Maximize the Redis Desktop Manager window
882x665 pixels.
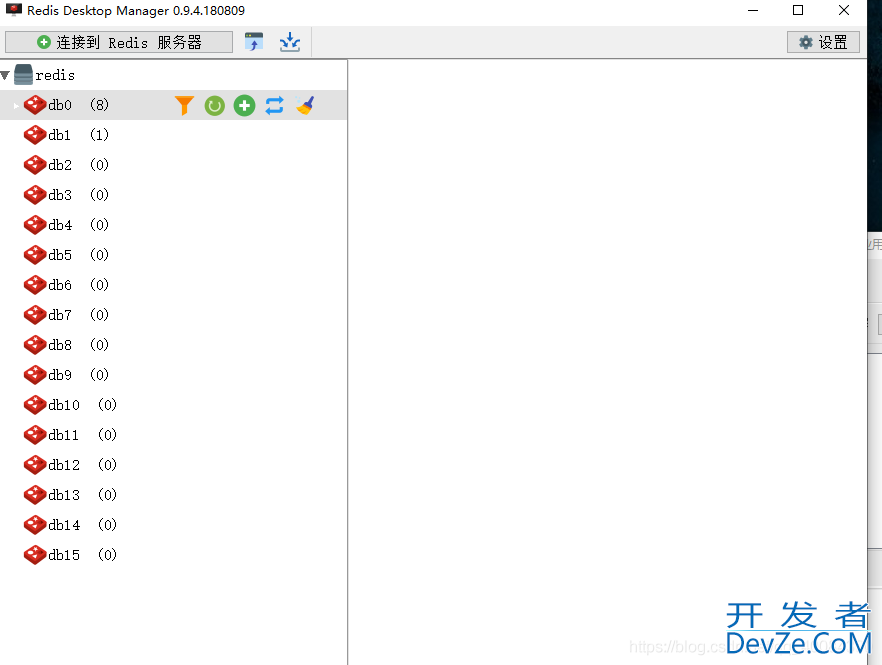(x=798, y=10)
